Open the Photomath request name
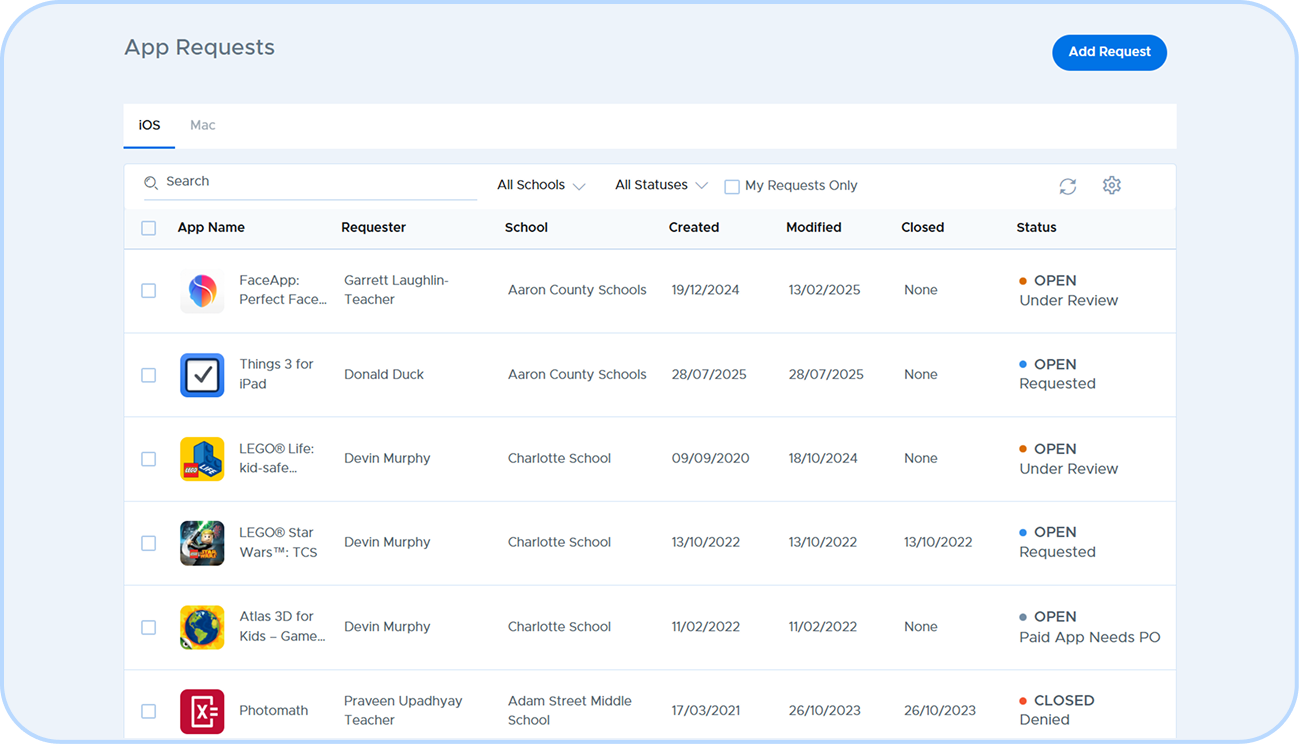 tap(274, 711)
